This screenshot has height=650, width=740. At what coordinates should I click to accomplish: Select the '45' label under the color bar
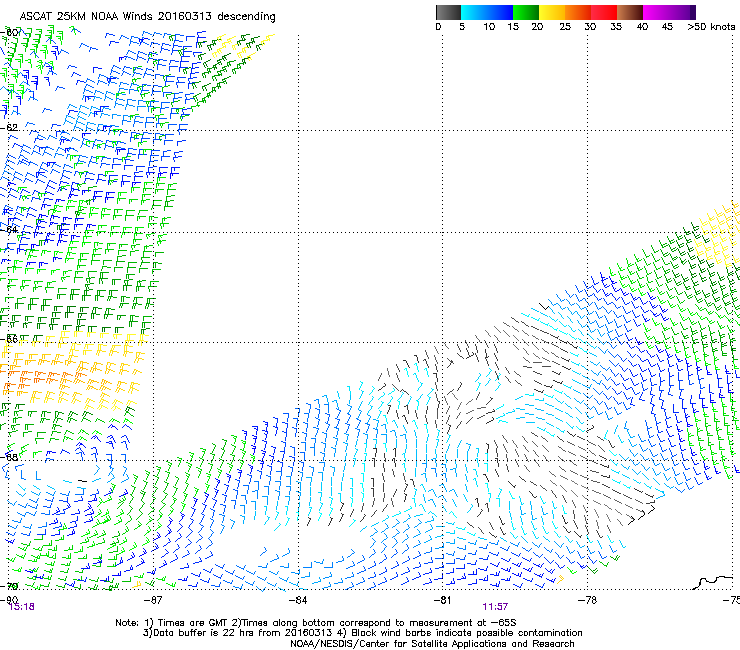click(x=667, y=27)
